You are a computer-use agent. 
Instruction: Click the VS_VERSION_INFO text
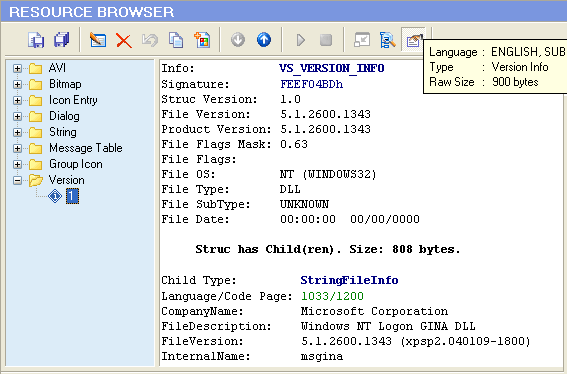point(332,68)
